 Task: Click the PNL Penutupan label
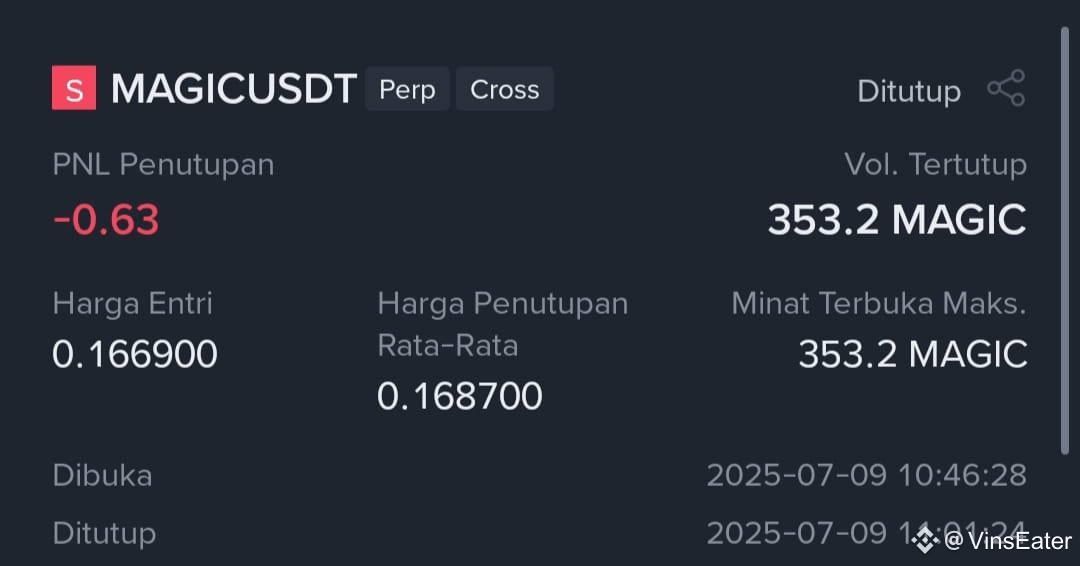[163, 165]
